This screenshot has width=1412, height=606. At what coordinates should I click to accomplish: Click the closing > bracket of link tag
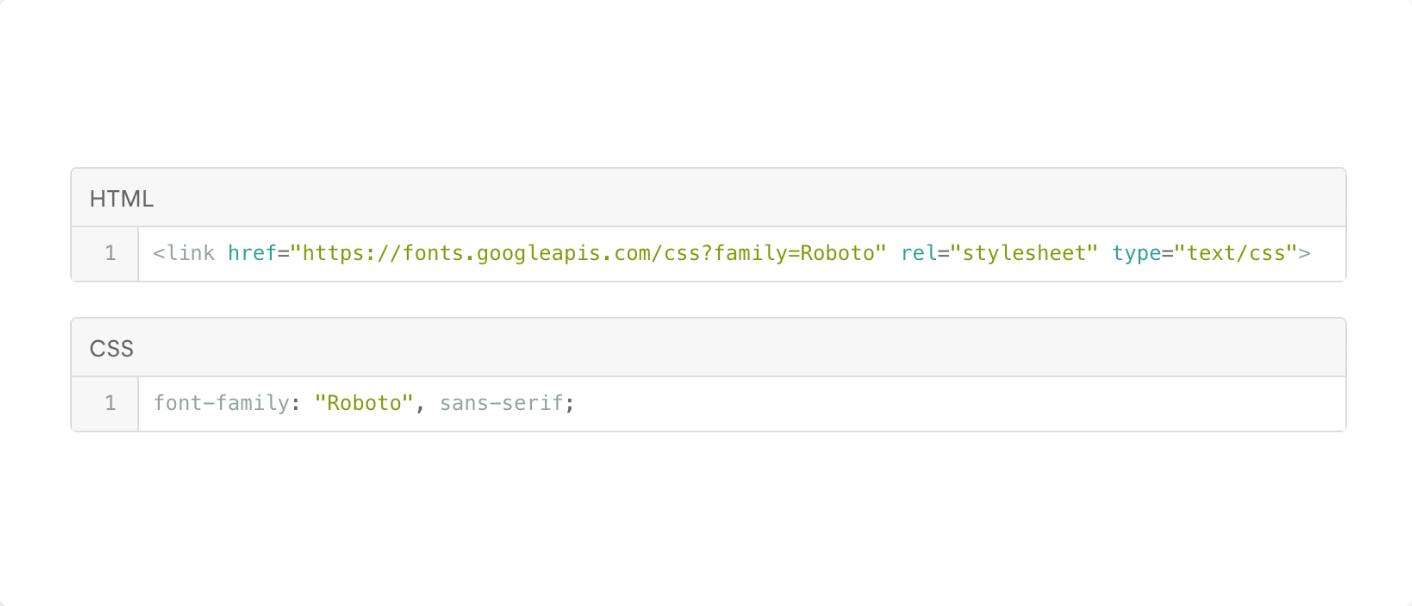tap(1304, 254)
